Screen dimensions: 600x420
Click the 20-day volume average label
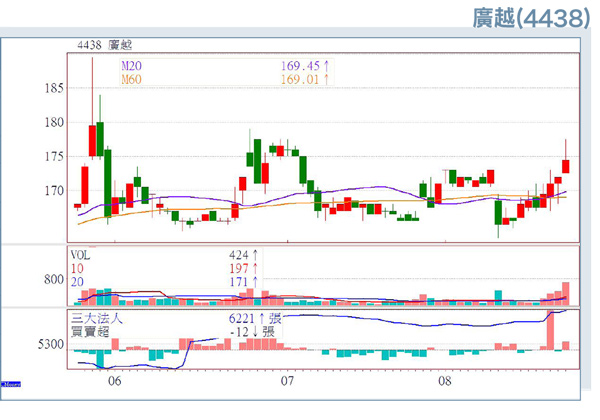76,282
